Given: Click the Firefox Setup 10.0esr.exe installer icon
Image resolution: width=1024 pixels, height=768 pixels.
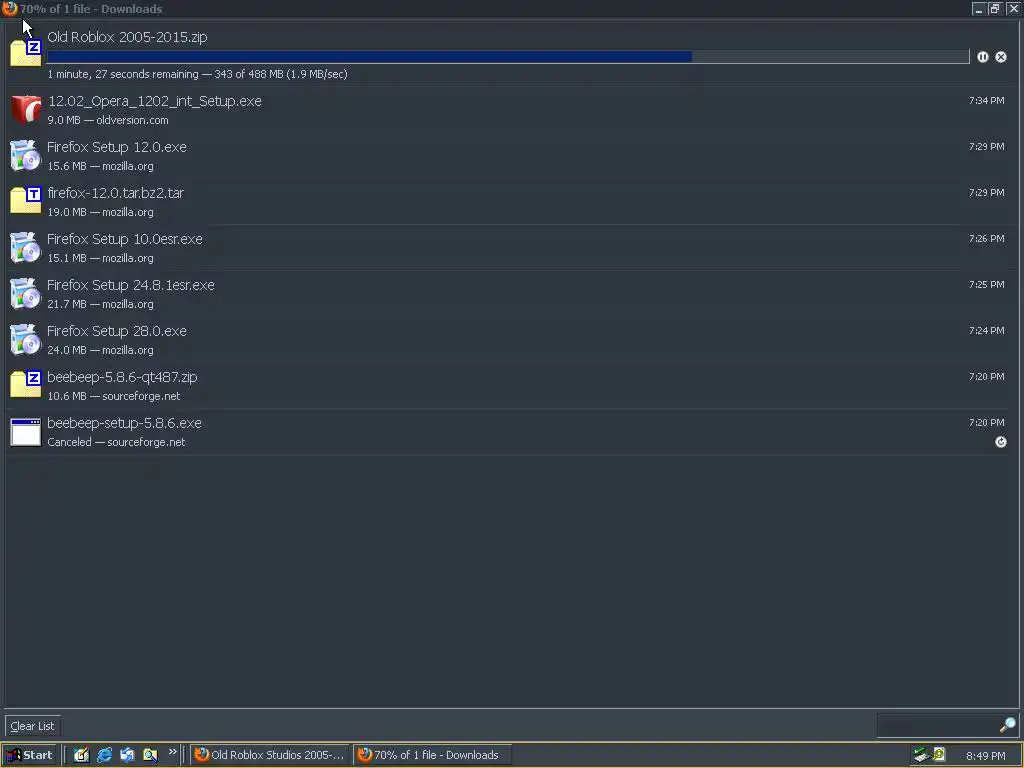Looking at the screenshot, I should coord(26,248).
